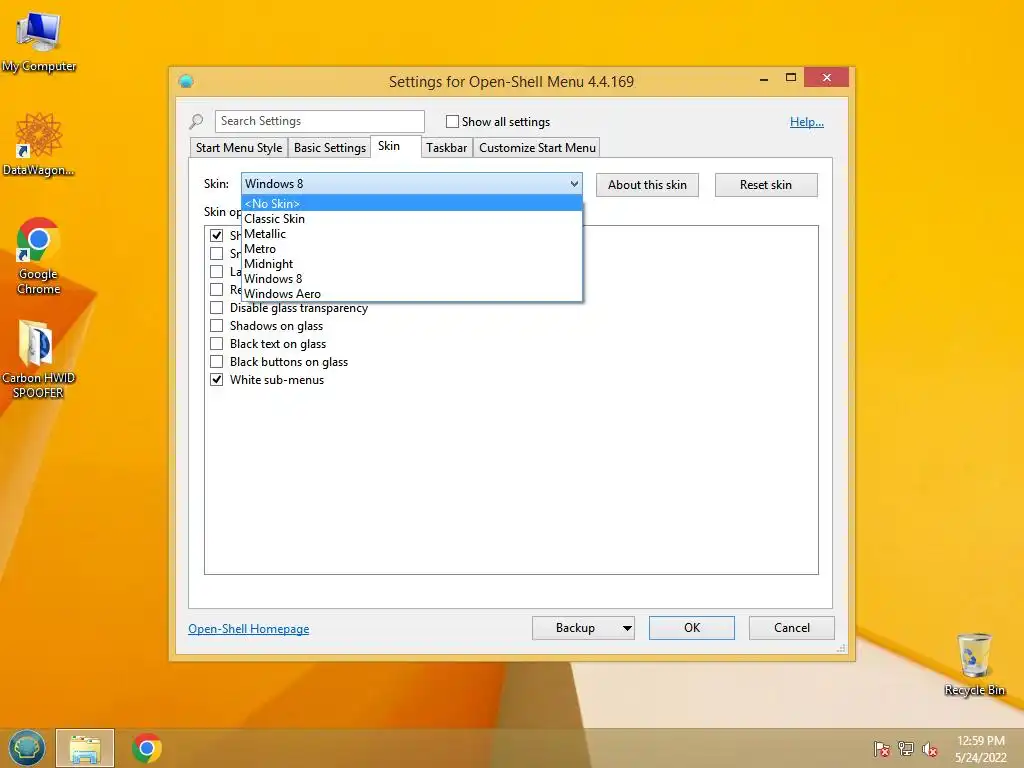Open network status tray icon
This screenshot has width=1024, height=768.
(906, 749)
